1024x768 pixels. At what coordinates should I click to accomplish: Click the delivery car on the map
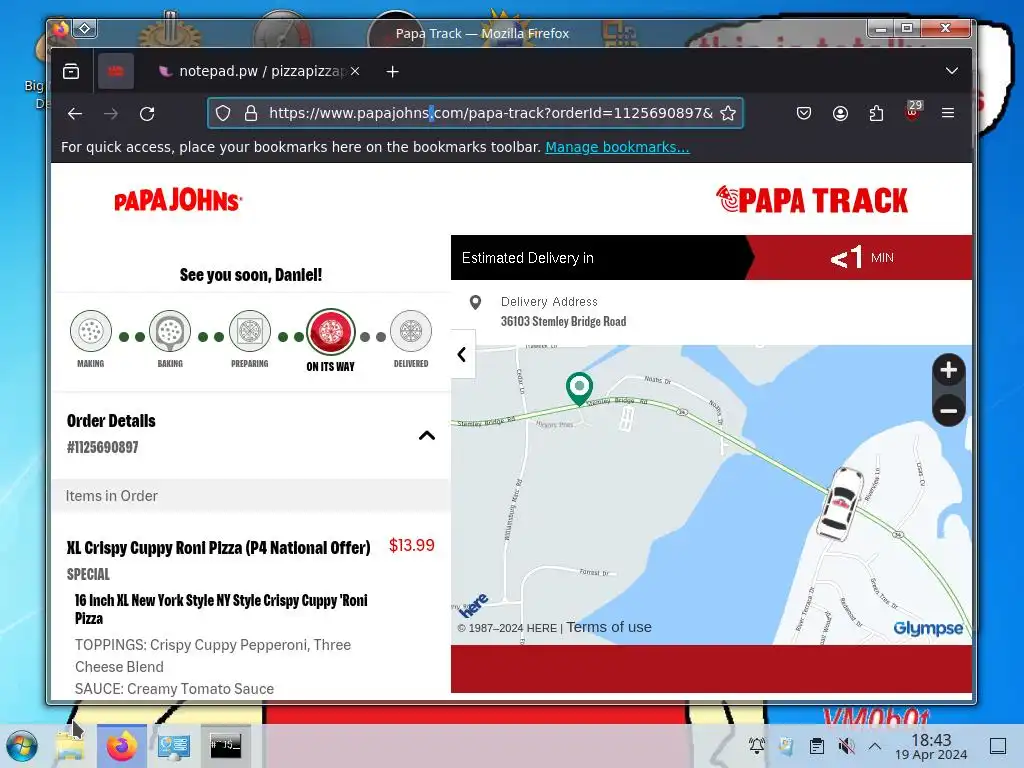tap(841, 504)
